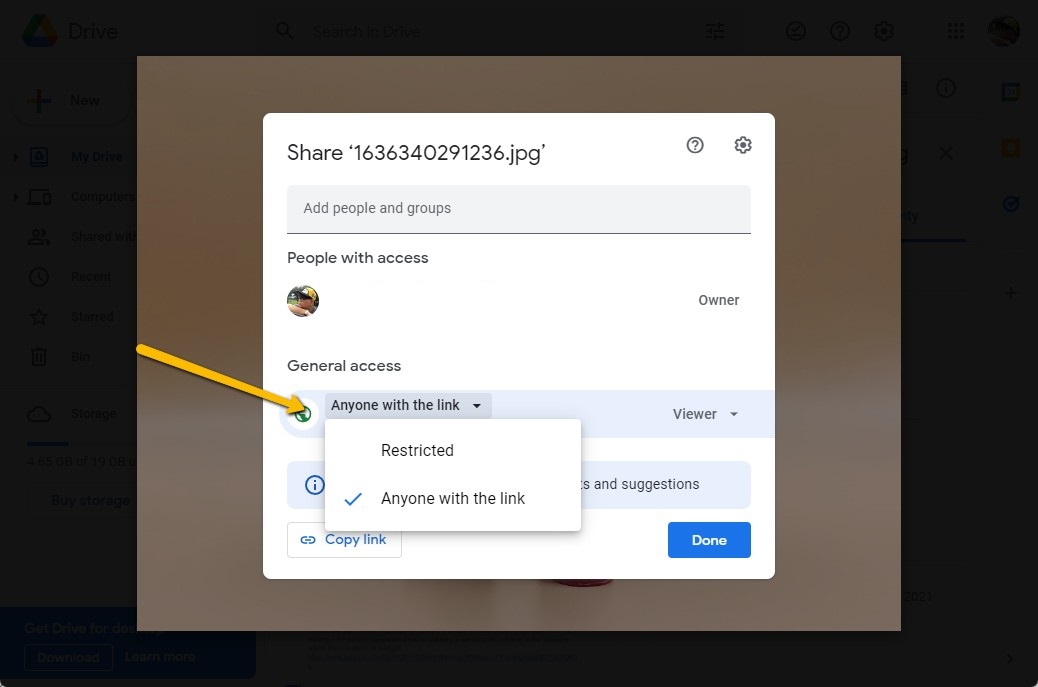Open Bin in sidebar
The image size is (1038, 687).
click(80, 356)
